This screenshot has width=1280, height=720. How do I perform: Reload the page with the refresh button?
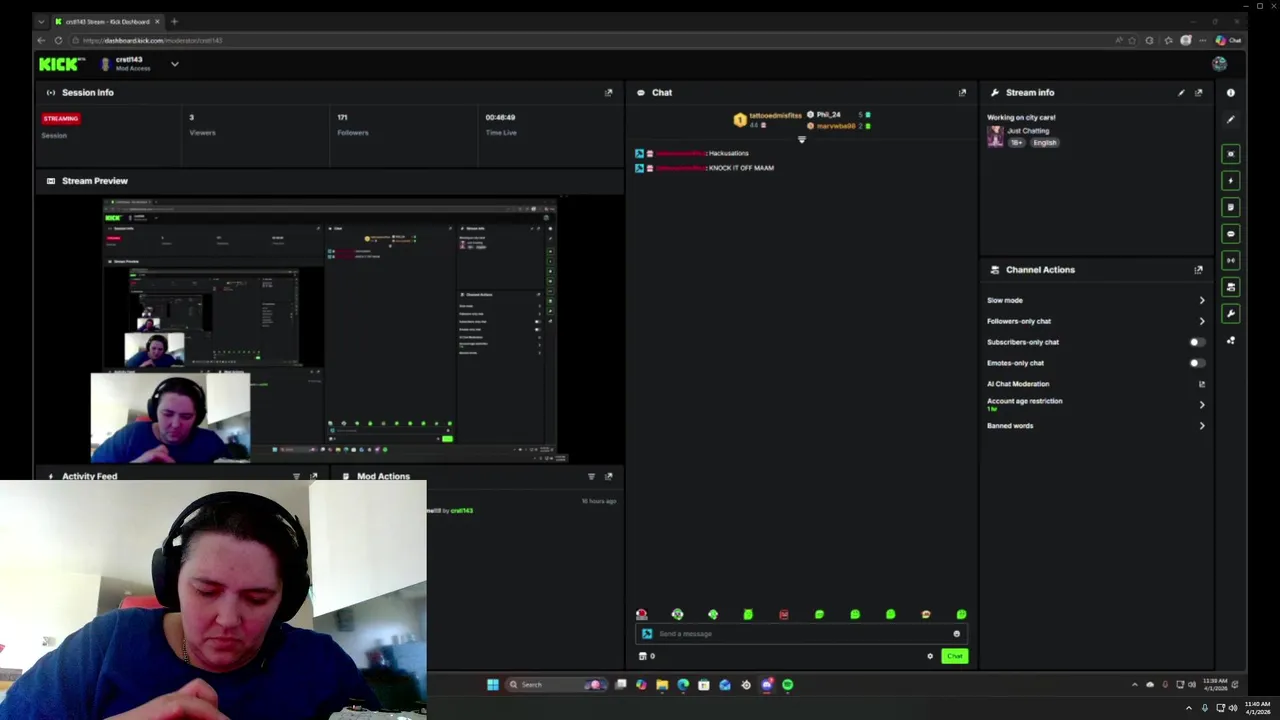tap(59, 41)
